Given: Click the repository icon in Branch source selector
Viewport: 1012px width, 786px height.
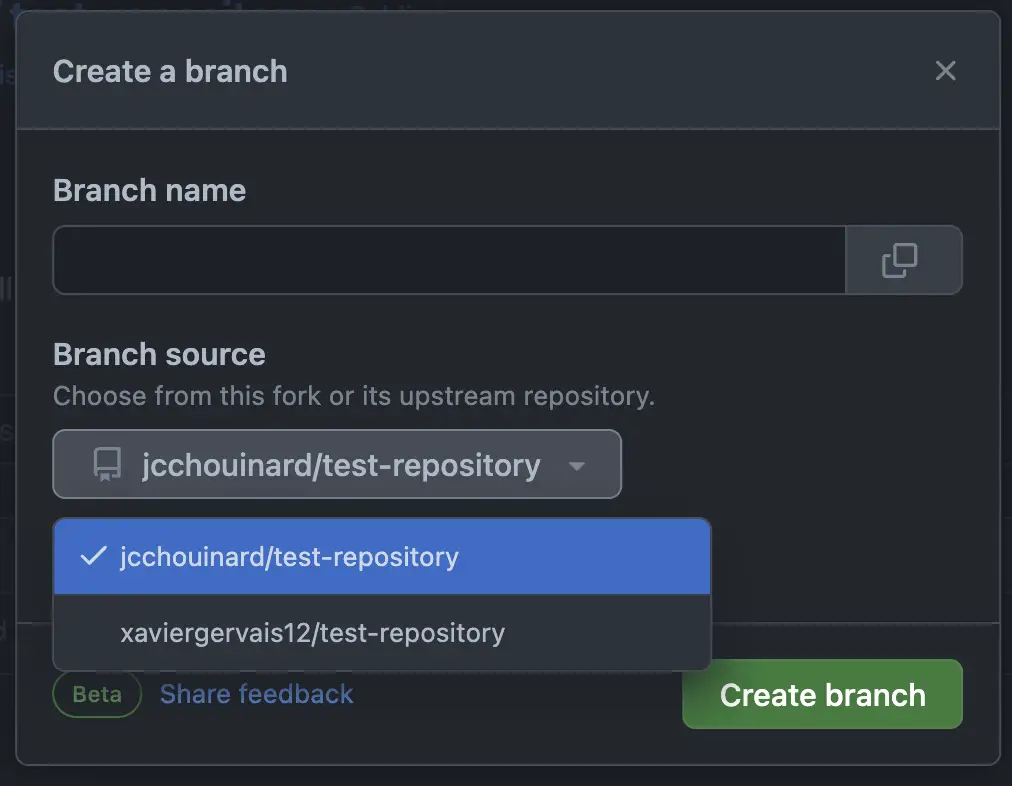Looking at the screenshot, I should pos(107,465).
